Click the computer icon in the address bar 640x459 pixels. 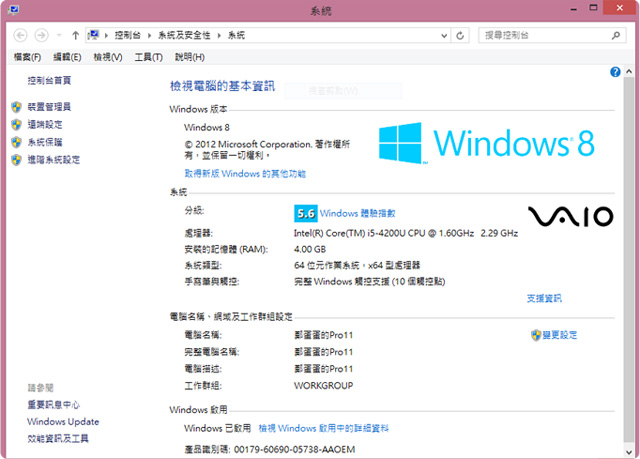tap(93, 35)
